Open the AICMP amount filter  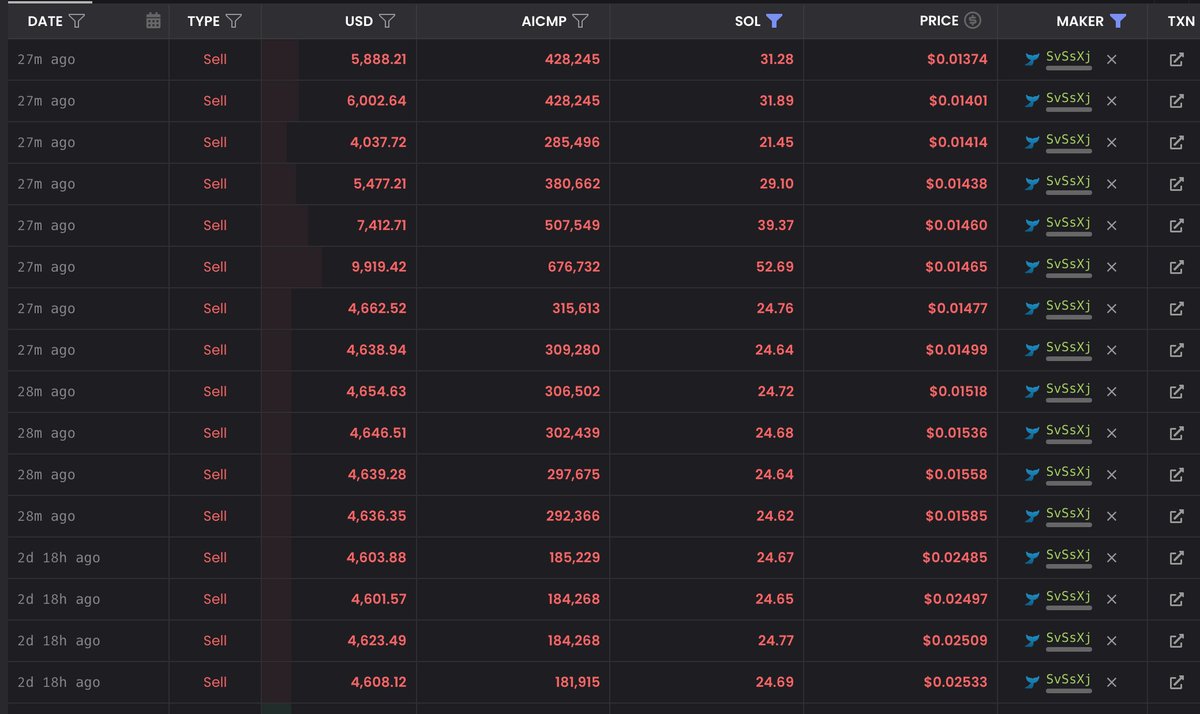click(x=580, y=21)
